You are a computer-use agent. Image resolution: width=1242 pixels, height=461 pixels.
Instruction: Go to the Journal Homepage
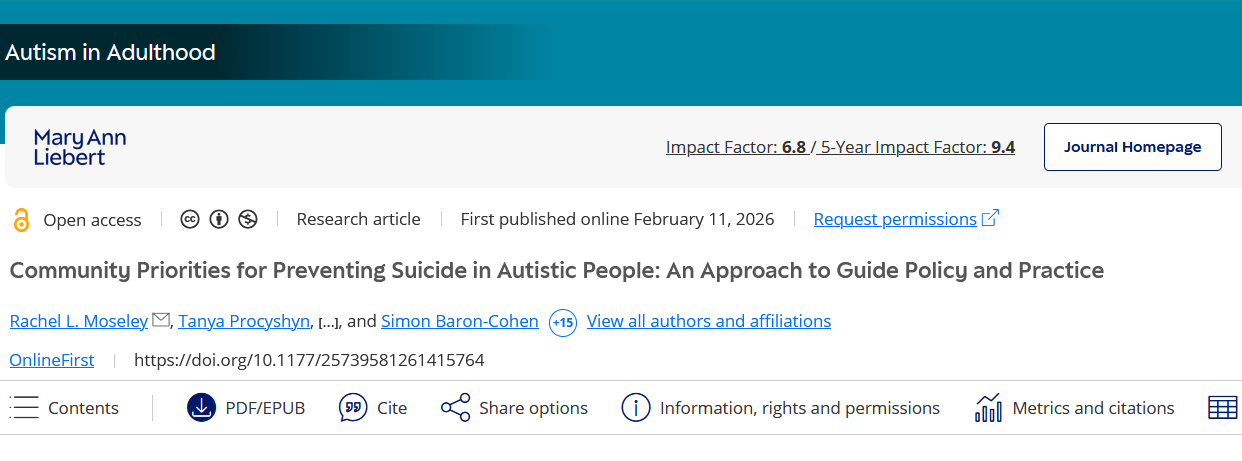point(1132,147)
